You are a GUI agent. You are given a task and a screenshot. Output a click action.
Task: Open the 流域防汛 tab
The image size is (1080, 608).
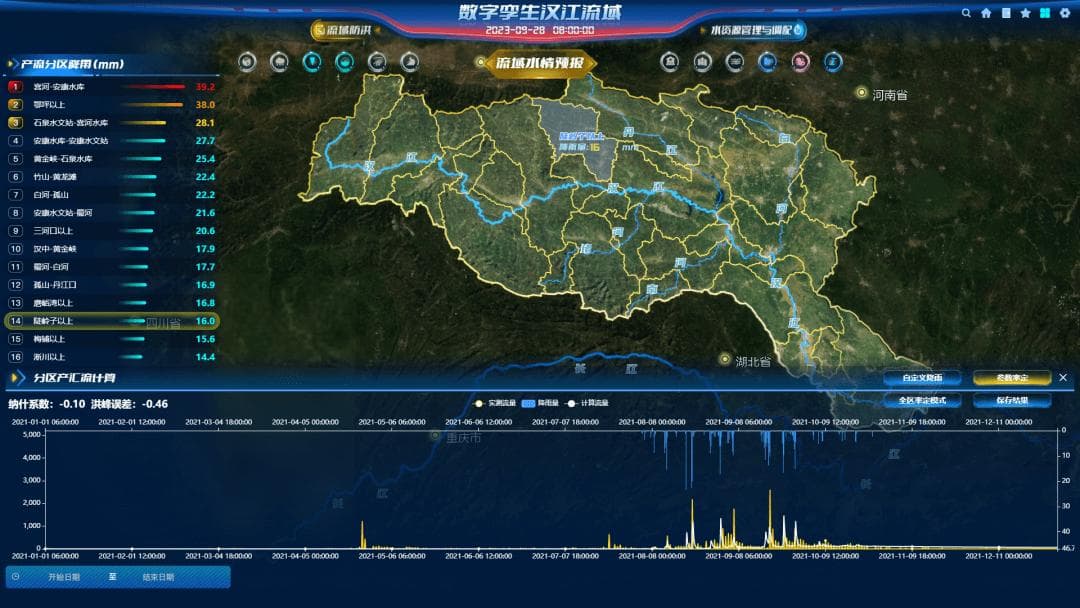342,30
